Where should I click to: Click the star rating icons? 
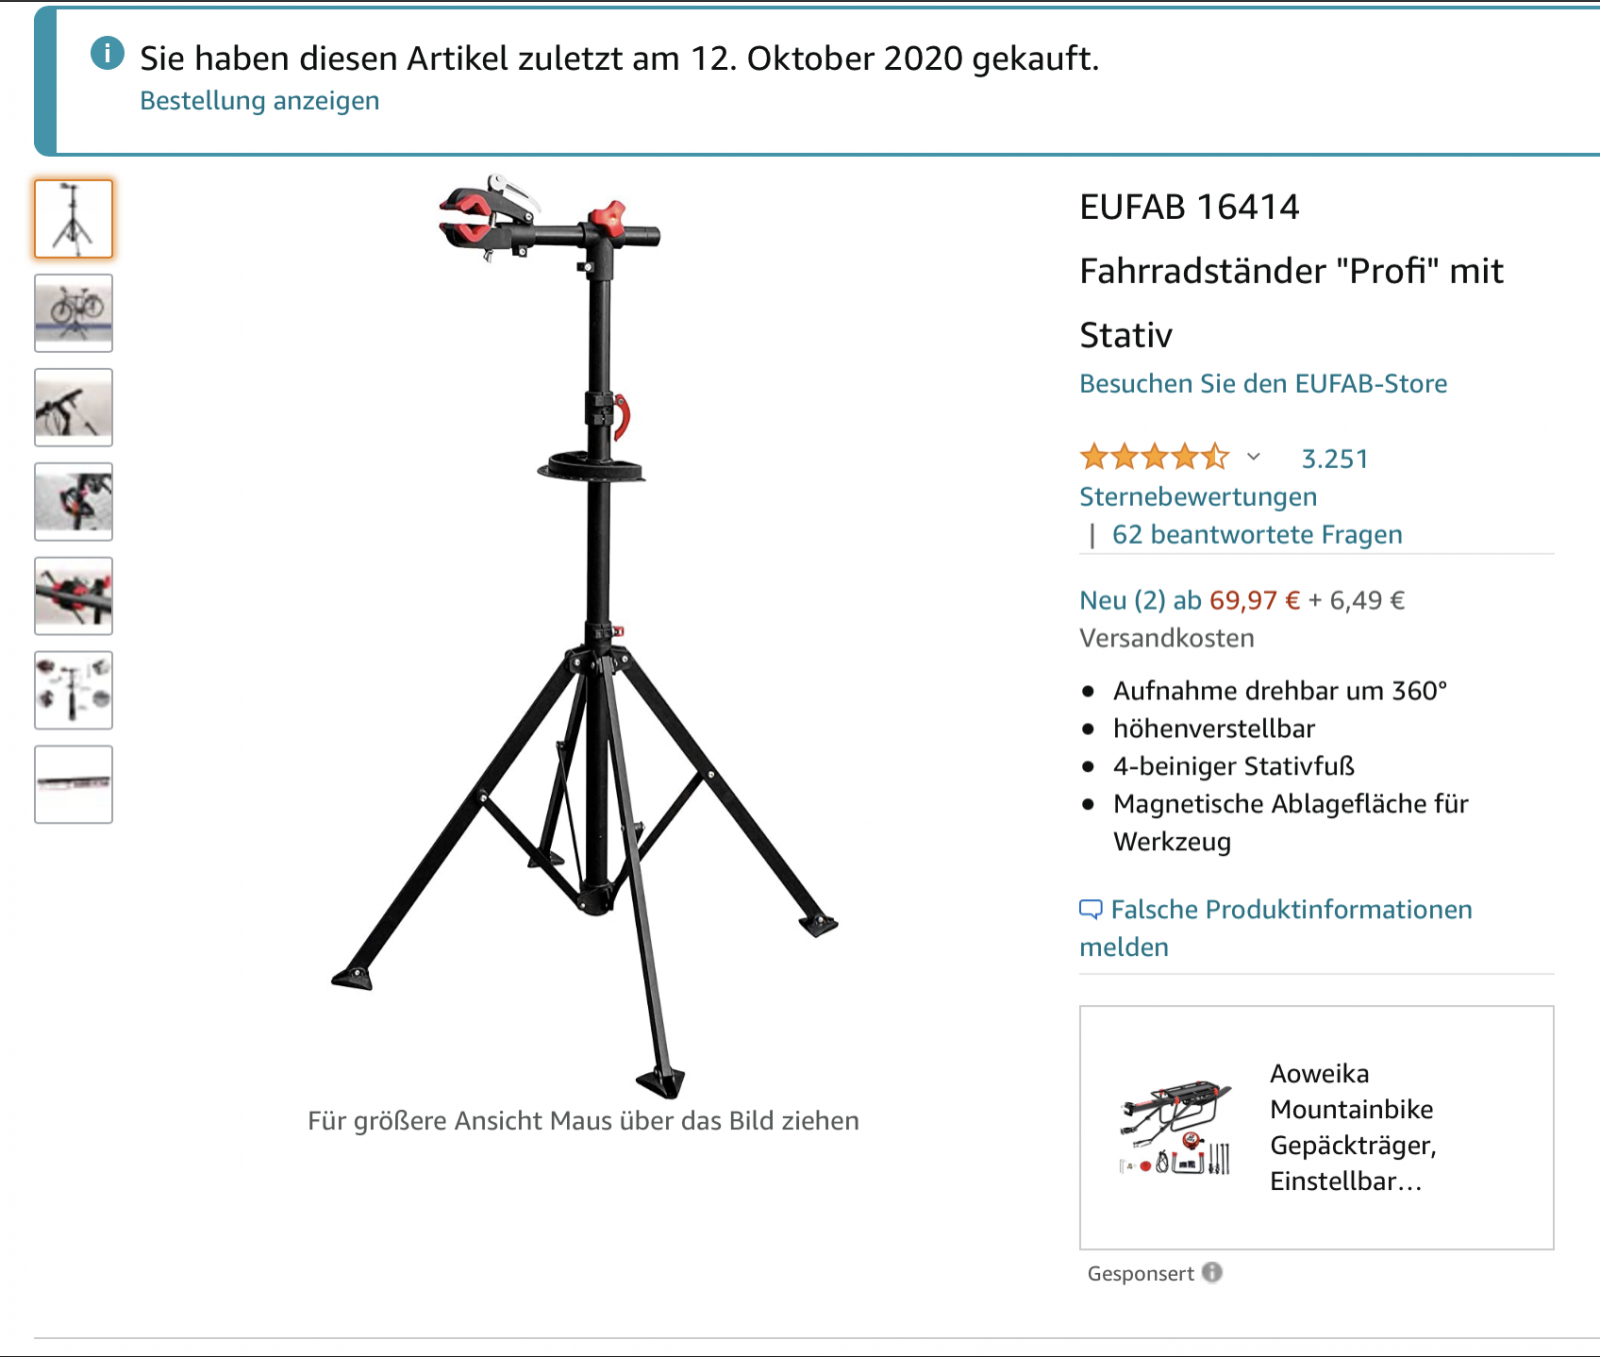1155,457
